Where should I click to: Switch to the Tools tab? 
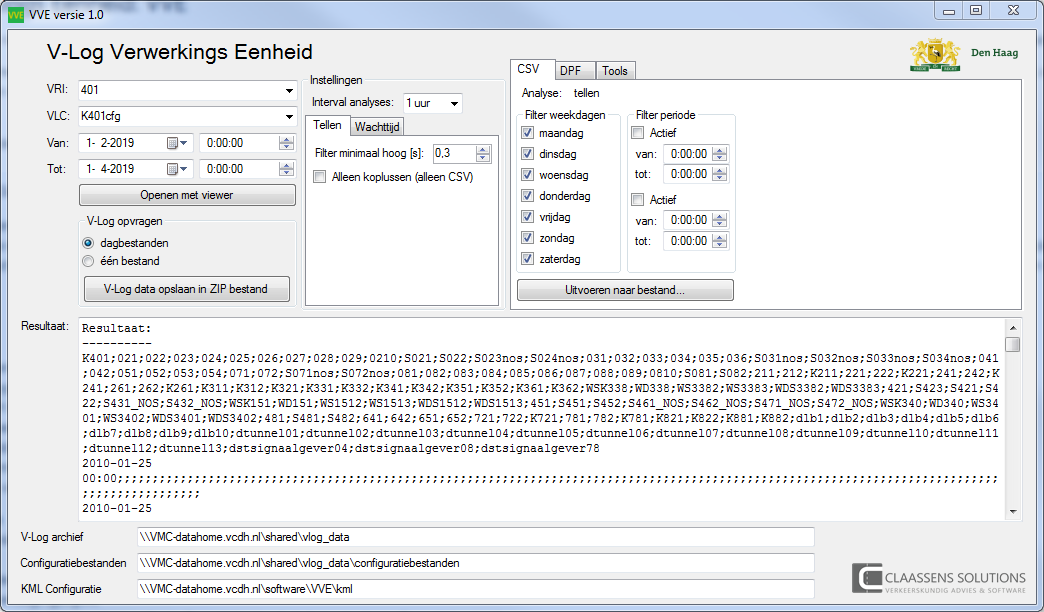pos(615,71)
